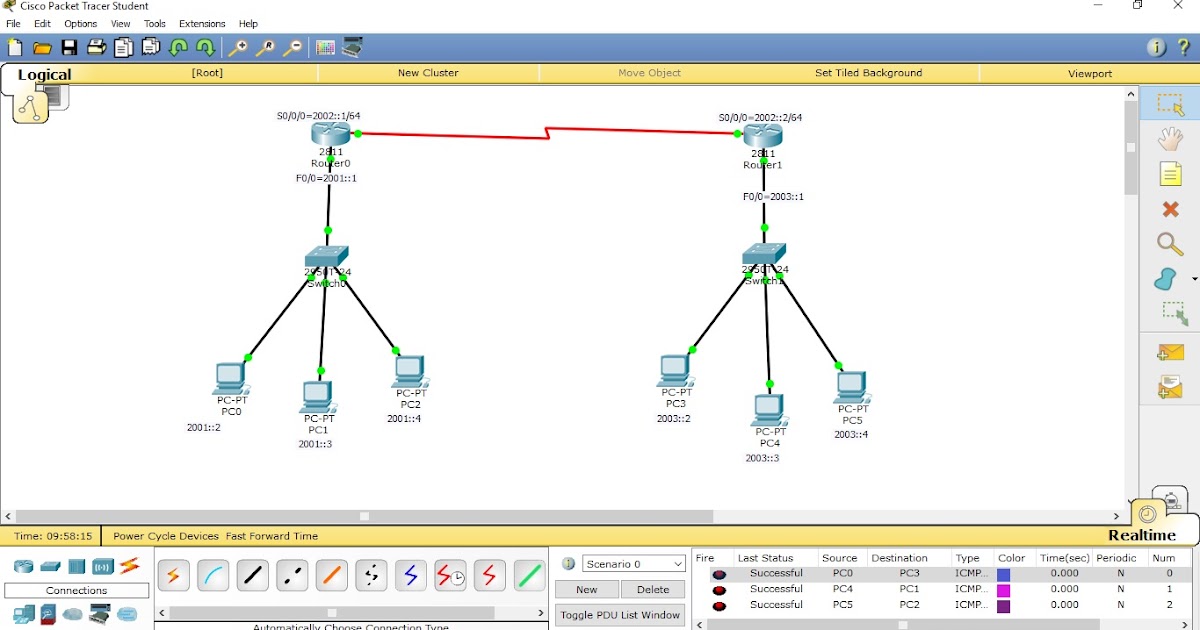This screenshot has height=630, width=1200.
Task: Click the Set Tiled Background button
Action: tap(869, 72)
